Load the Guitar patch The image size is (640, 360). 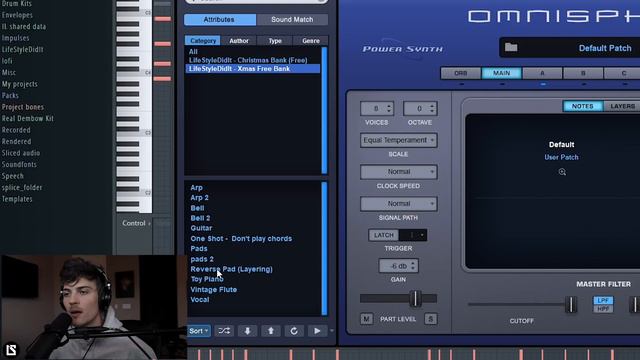click(x=201, y=228)
